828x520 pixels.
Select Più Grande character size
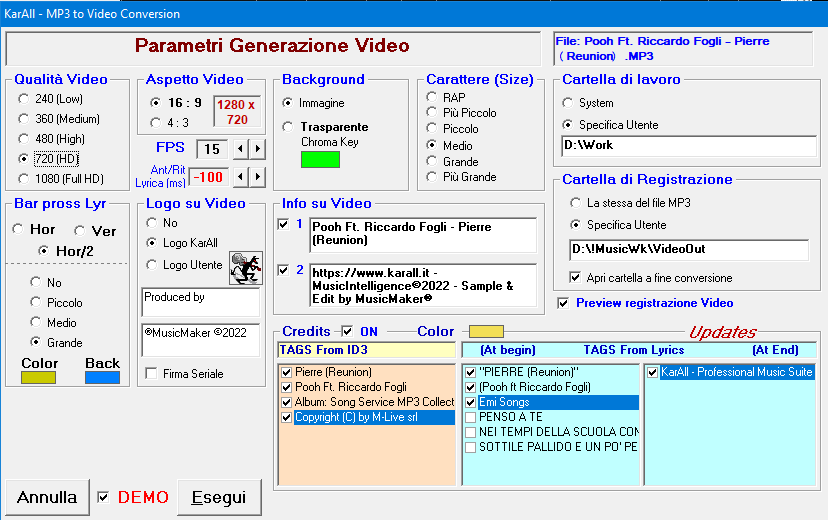tap(432, 177)
